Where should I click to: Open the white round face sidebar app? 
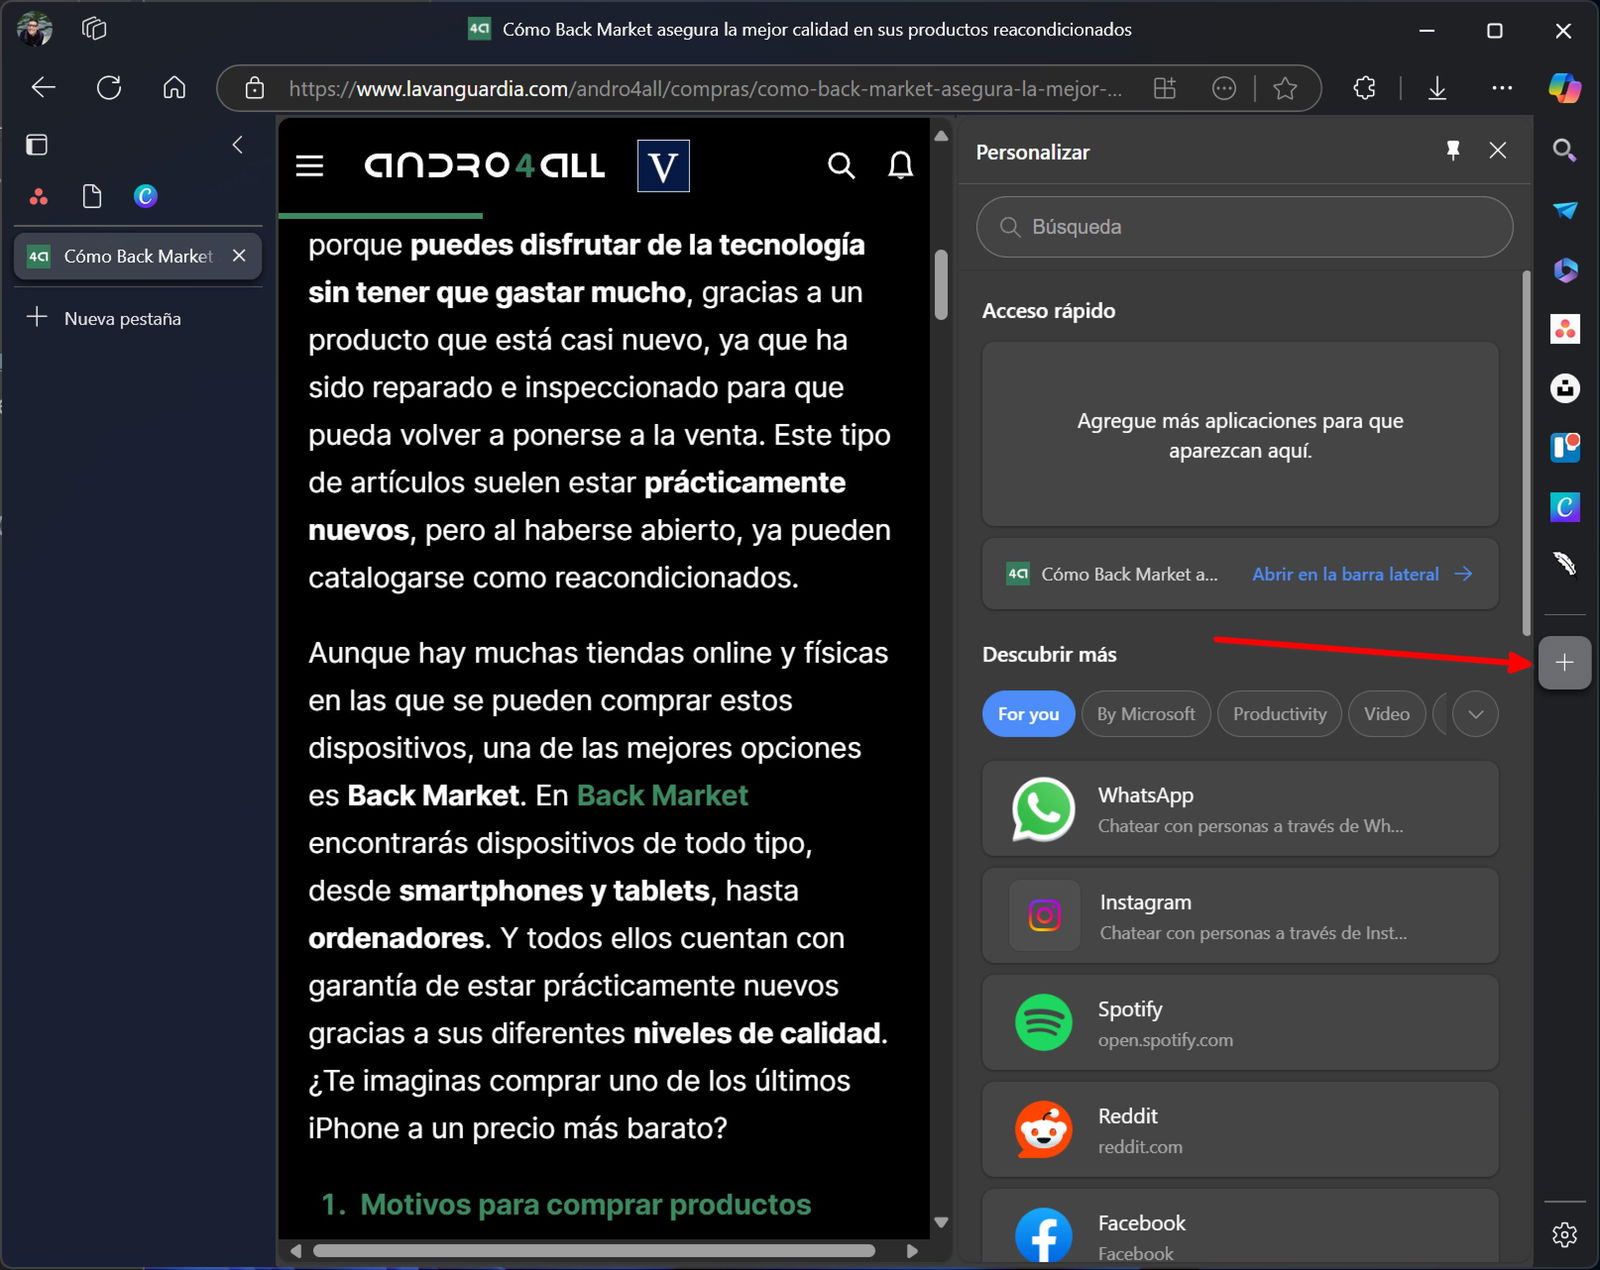pos(1565,388)
